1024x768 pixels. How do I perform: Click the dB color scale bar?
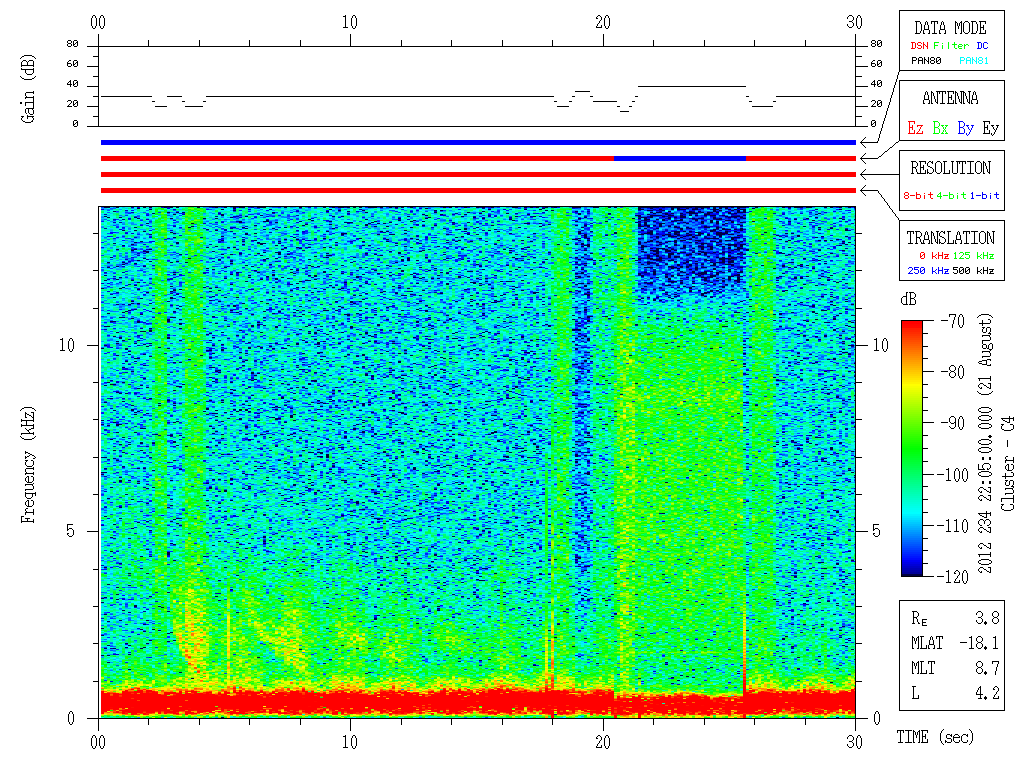coord(912,448)
